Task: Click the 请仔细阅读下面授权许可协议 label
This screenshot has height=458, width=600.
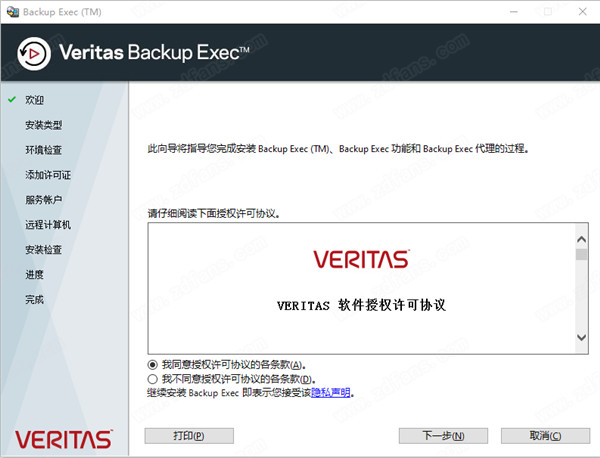Action: point(214,214)
